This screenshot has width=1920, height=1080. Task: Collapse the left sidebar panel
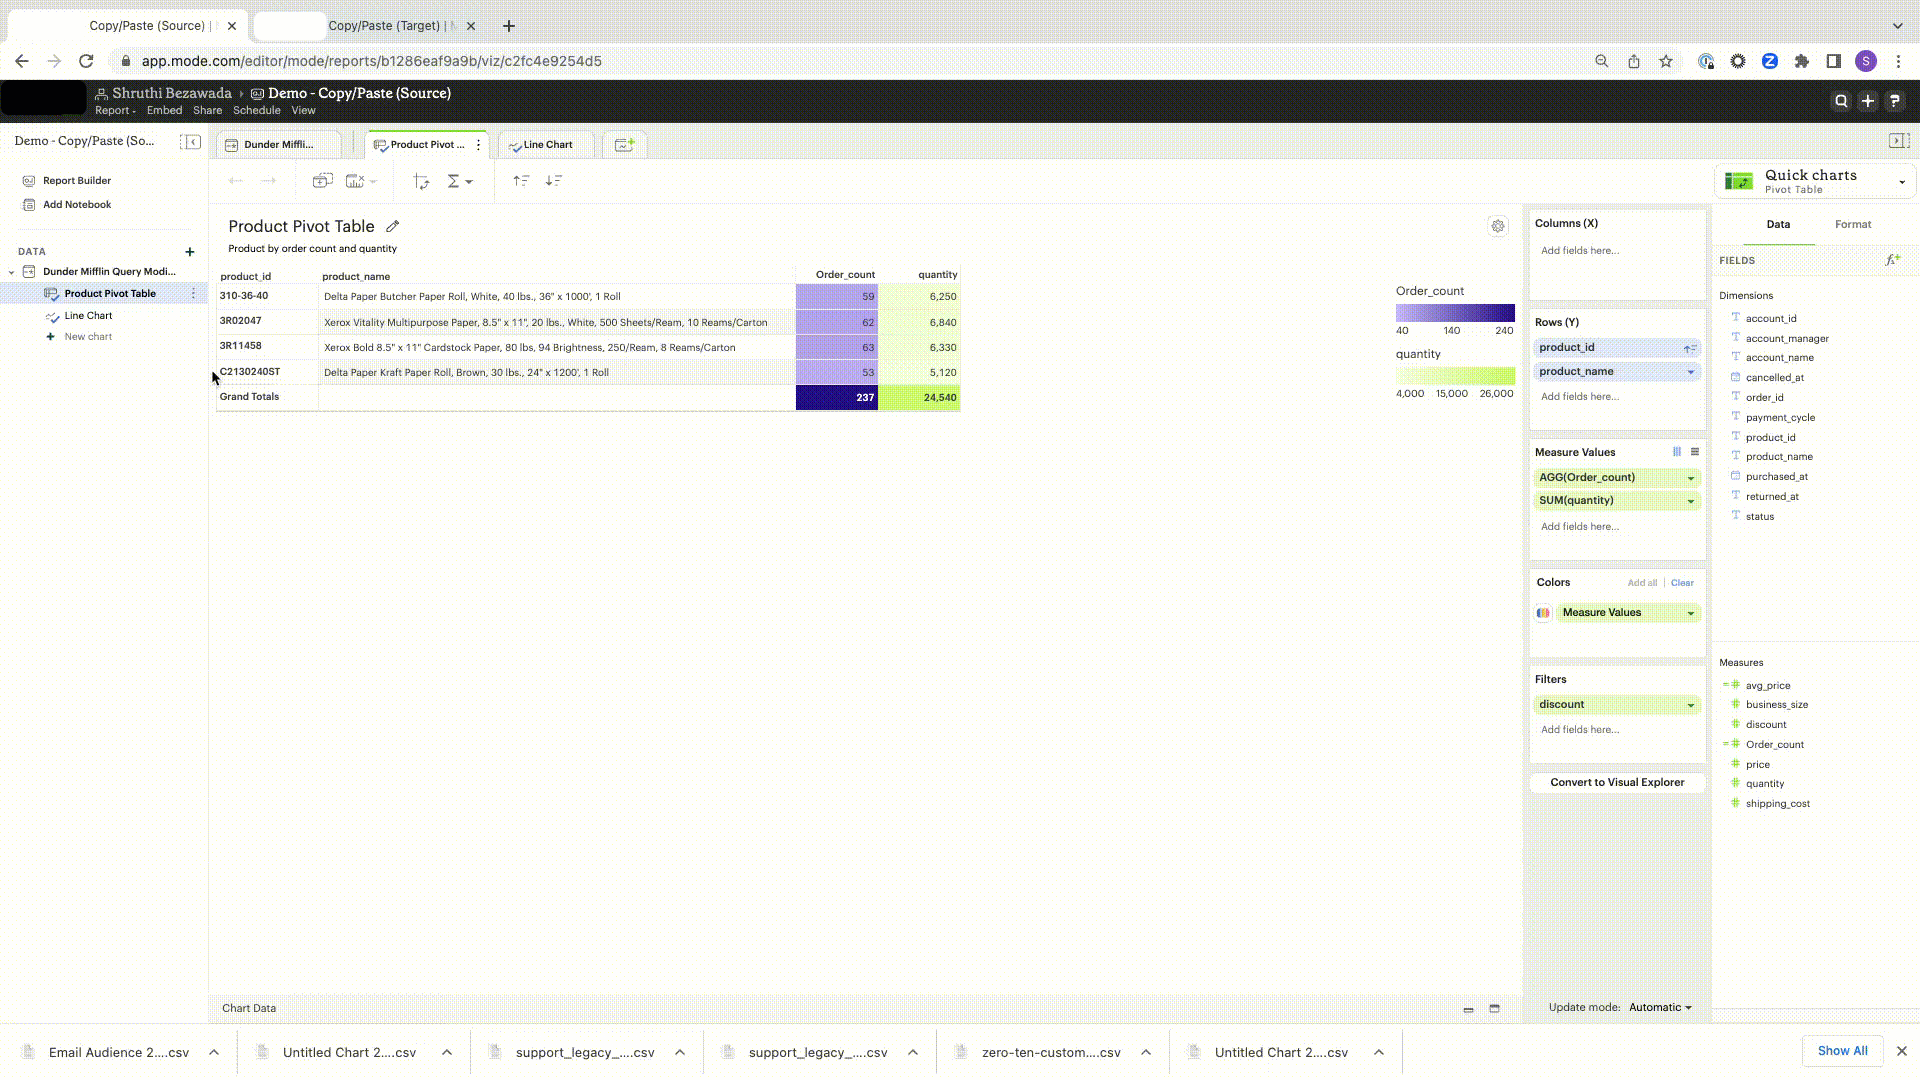(190, 142)
